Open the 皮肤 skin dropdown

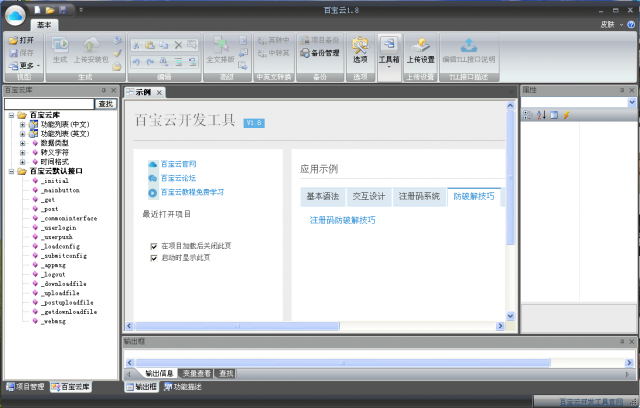click(611, 24)
